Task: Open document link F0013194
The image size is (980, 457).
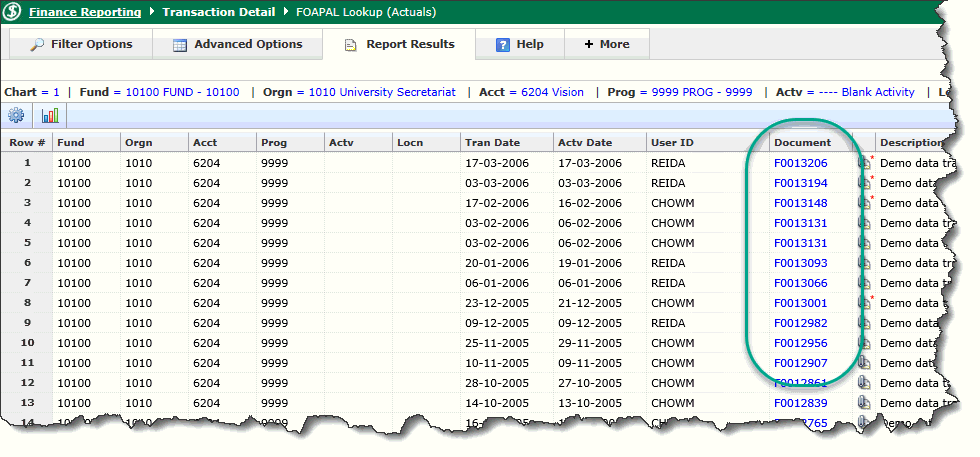Action: (x=800, y=182)
